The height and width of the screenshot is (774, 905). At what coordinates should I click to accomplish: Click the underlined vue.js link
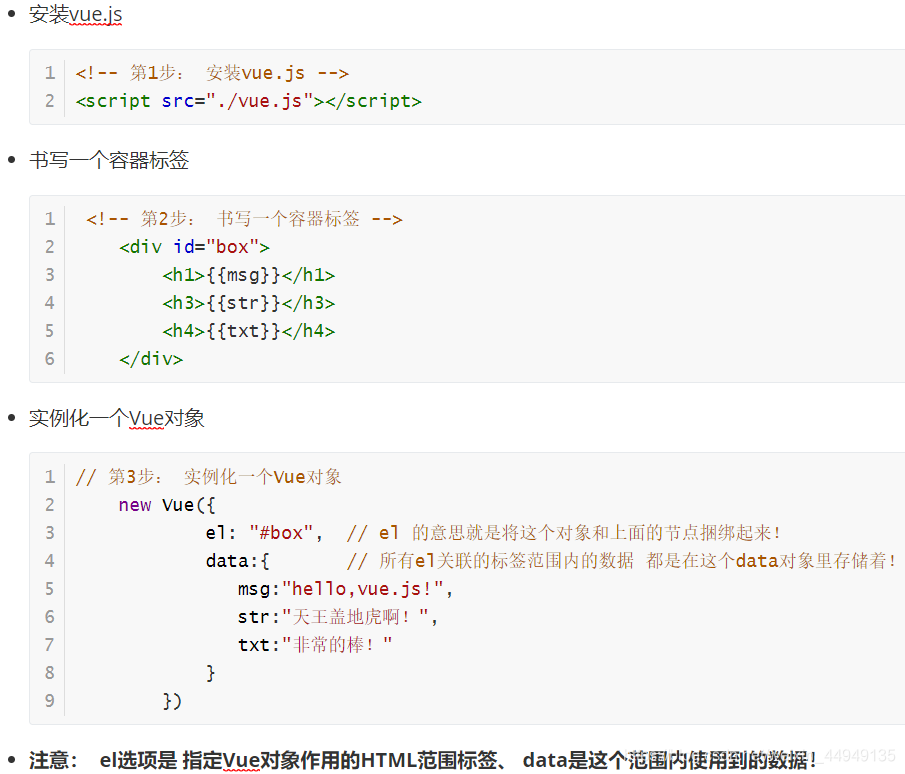click(x=95, y=14)
